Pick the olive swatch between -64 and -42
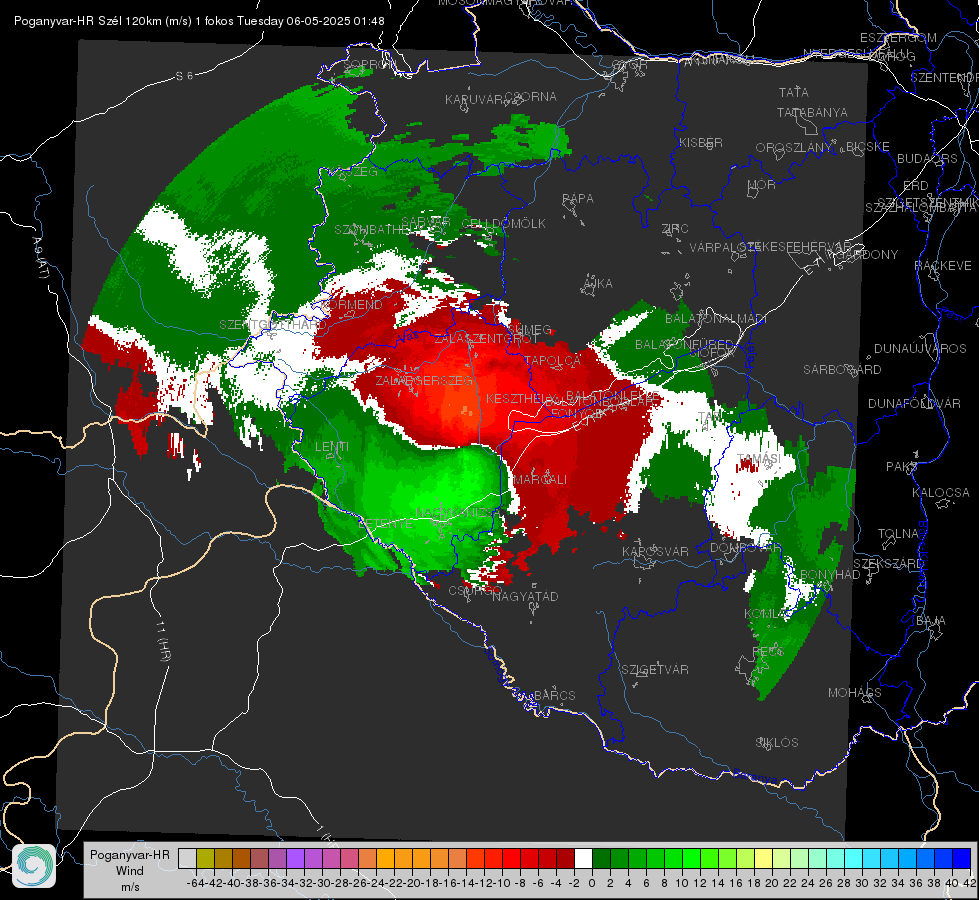This screenshot has height=900, width=979. 205,858
